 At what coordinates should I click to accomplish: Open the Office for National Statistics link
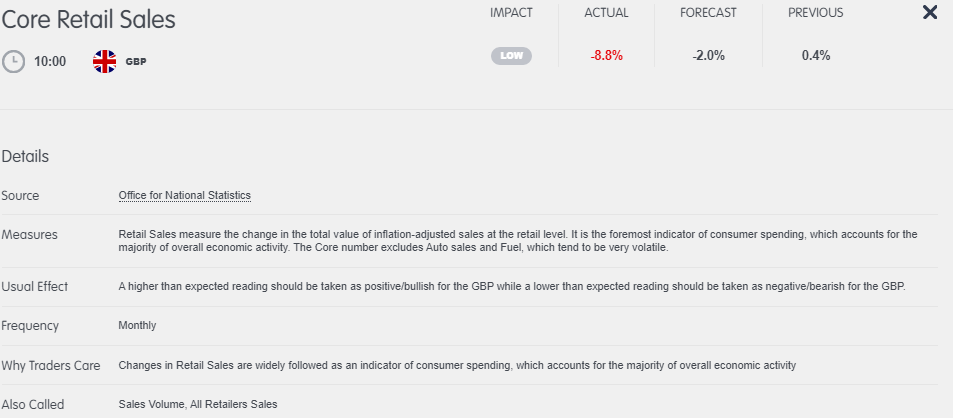point(185,196)
